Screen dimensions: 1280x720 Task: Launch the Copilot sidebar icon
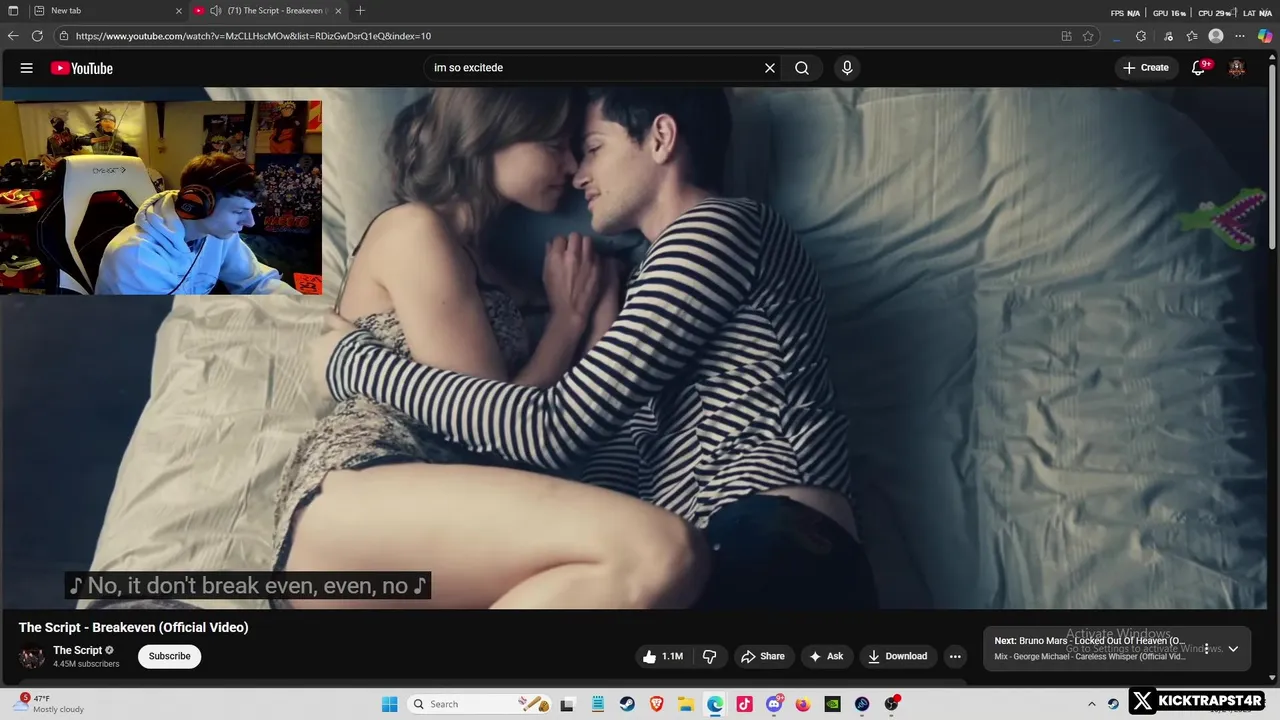click(1265, 36)
